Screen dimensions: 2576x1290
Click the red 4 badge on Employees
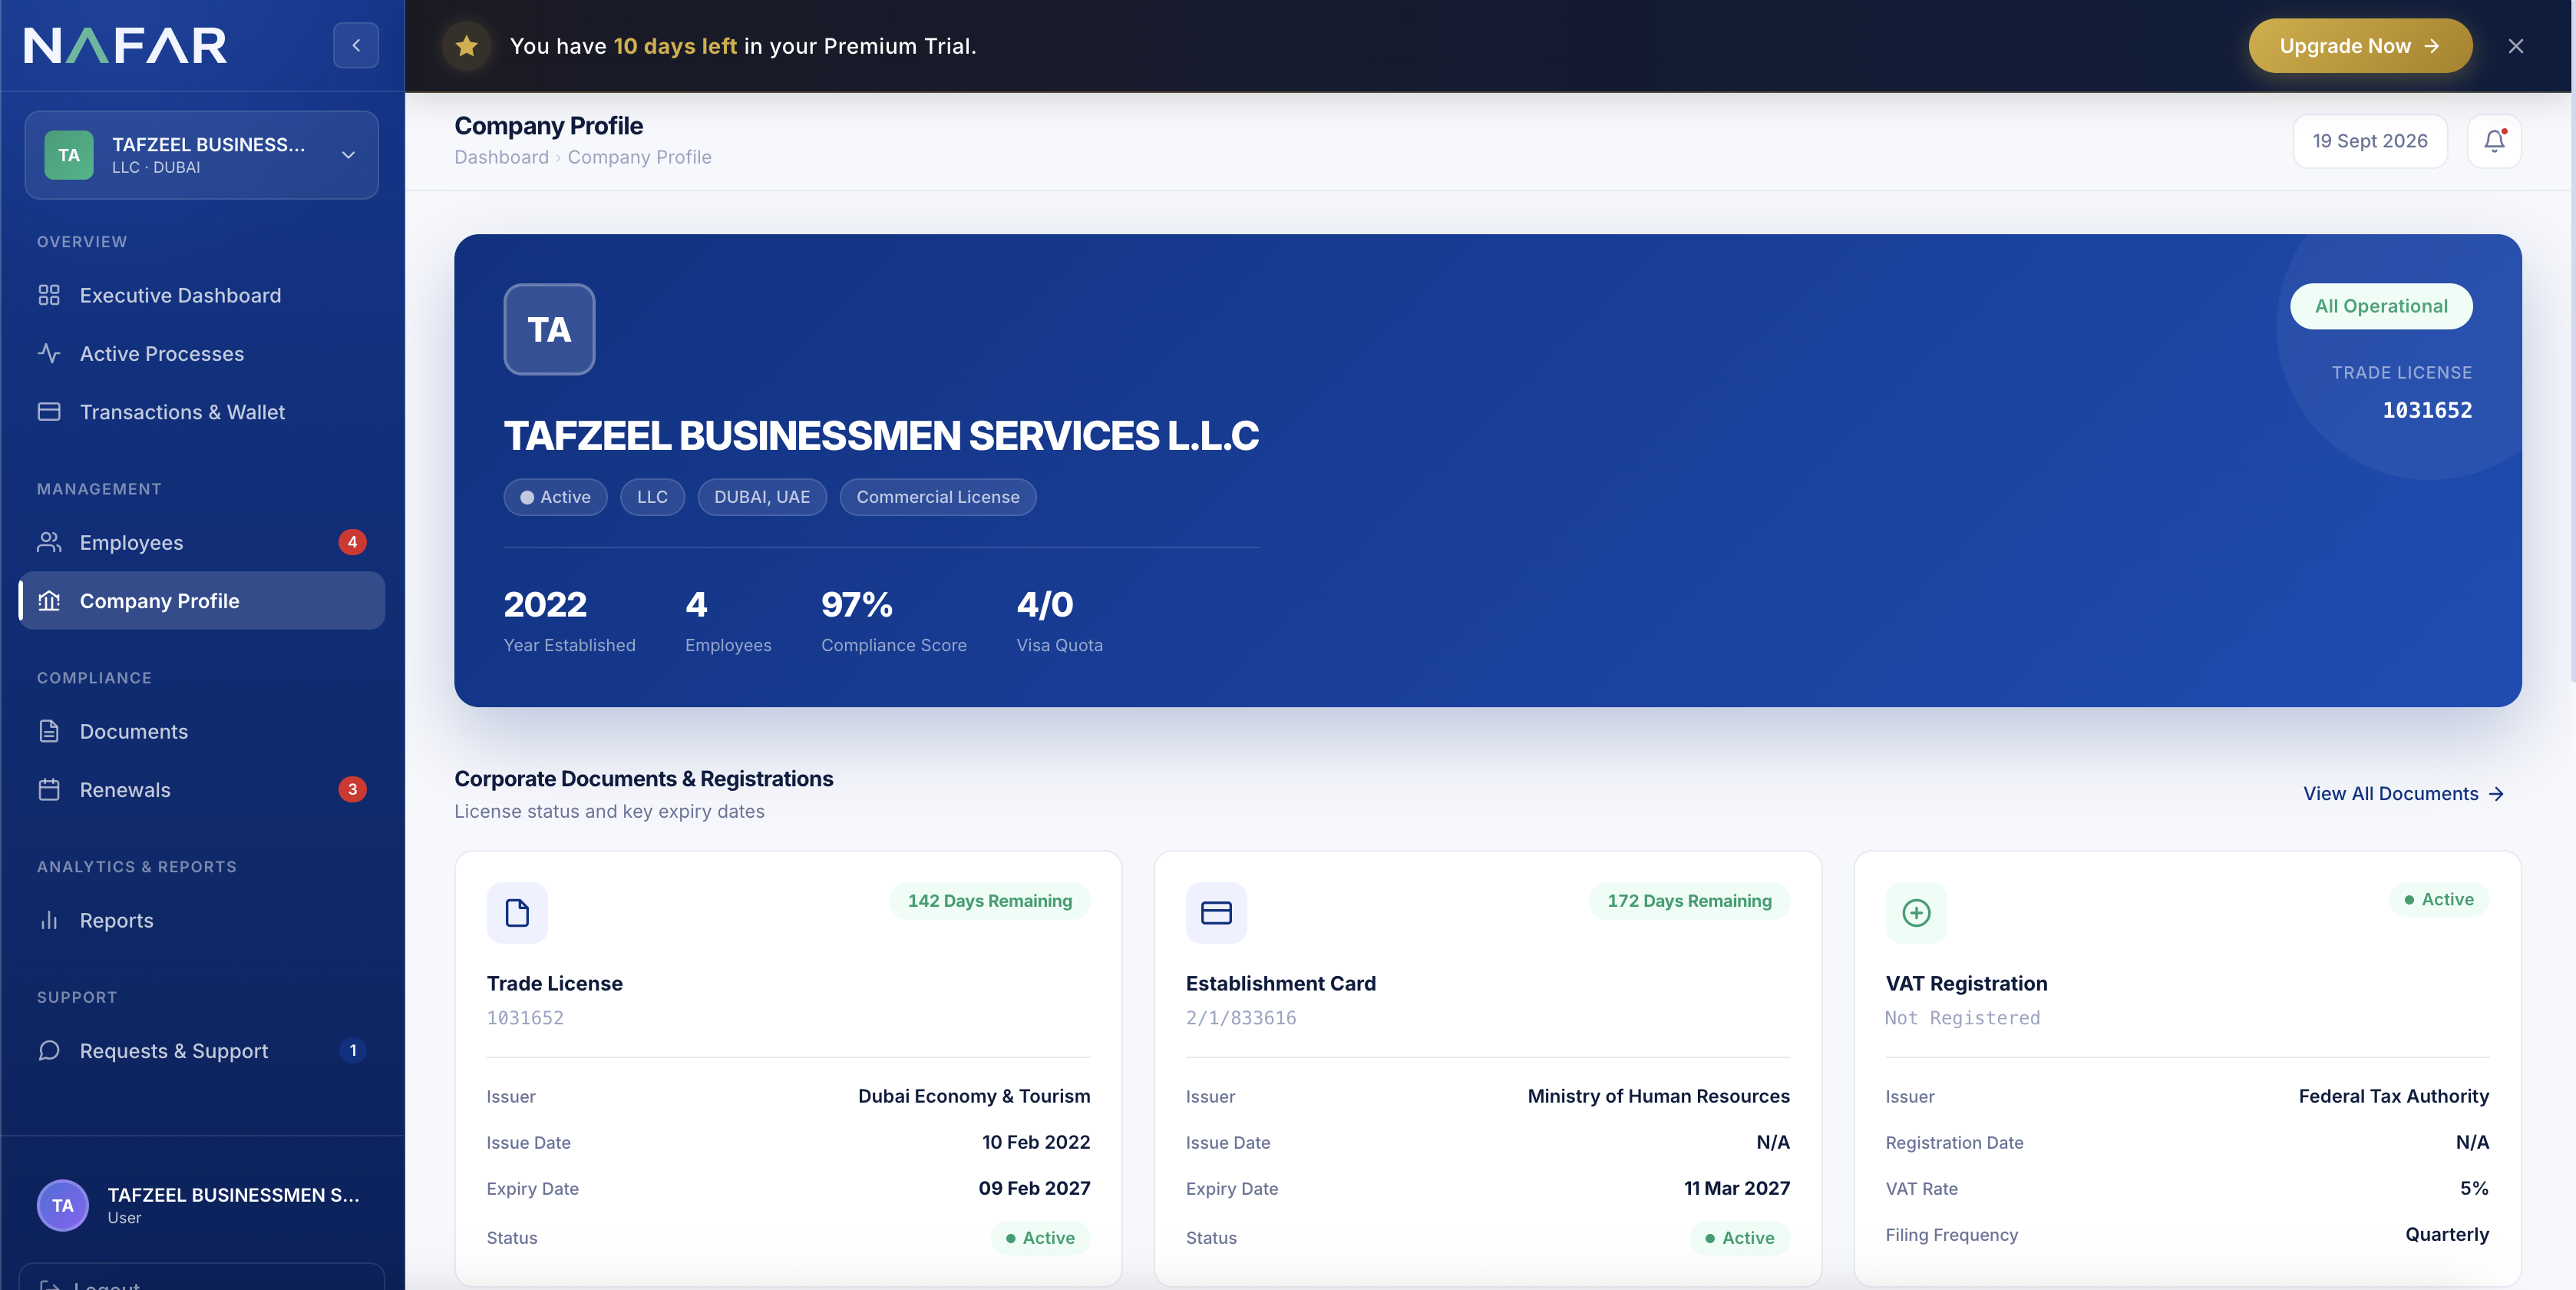click(352, 542)
